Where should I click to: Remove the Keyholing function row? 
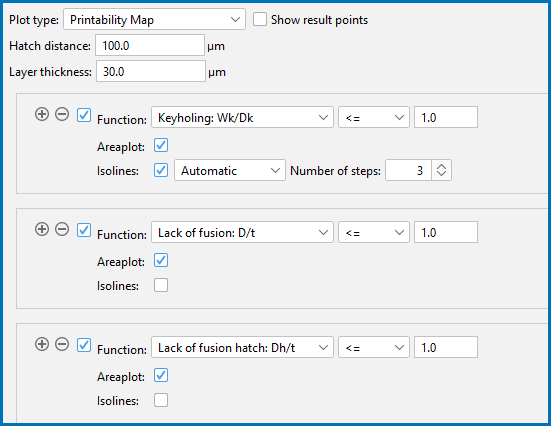point(62,114)
